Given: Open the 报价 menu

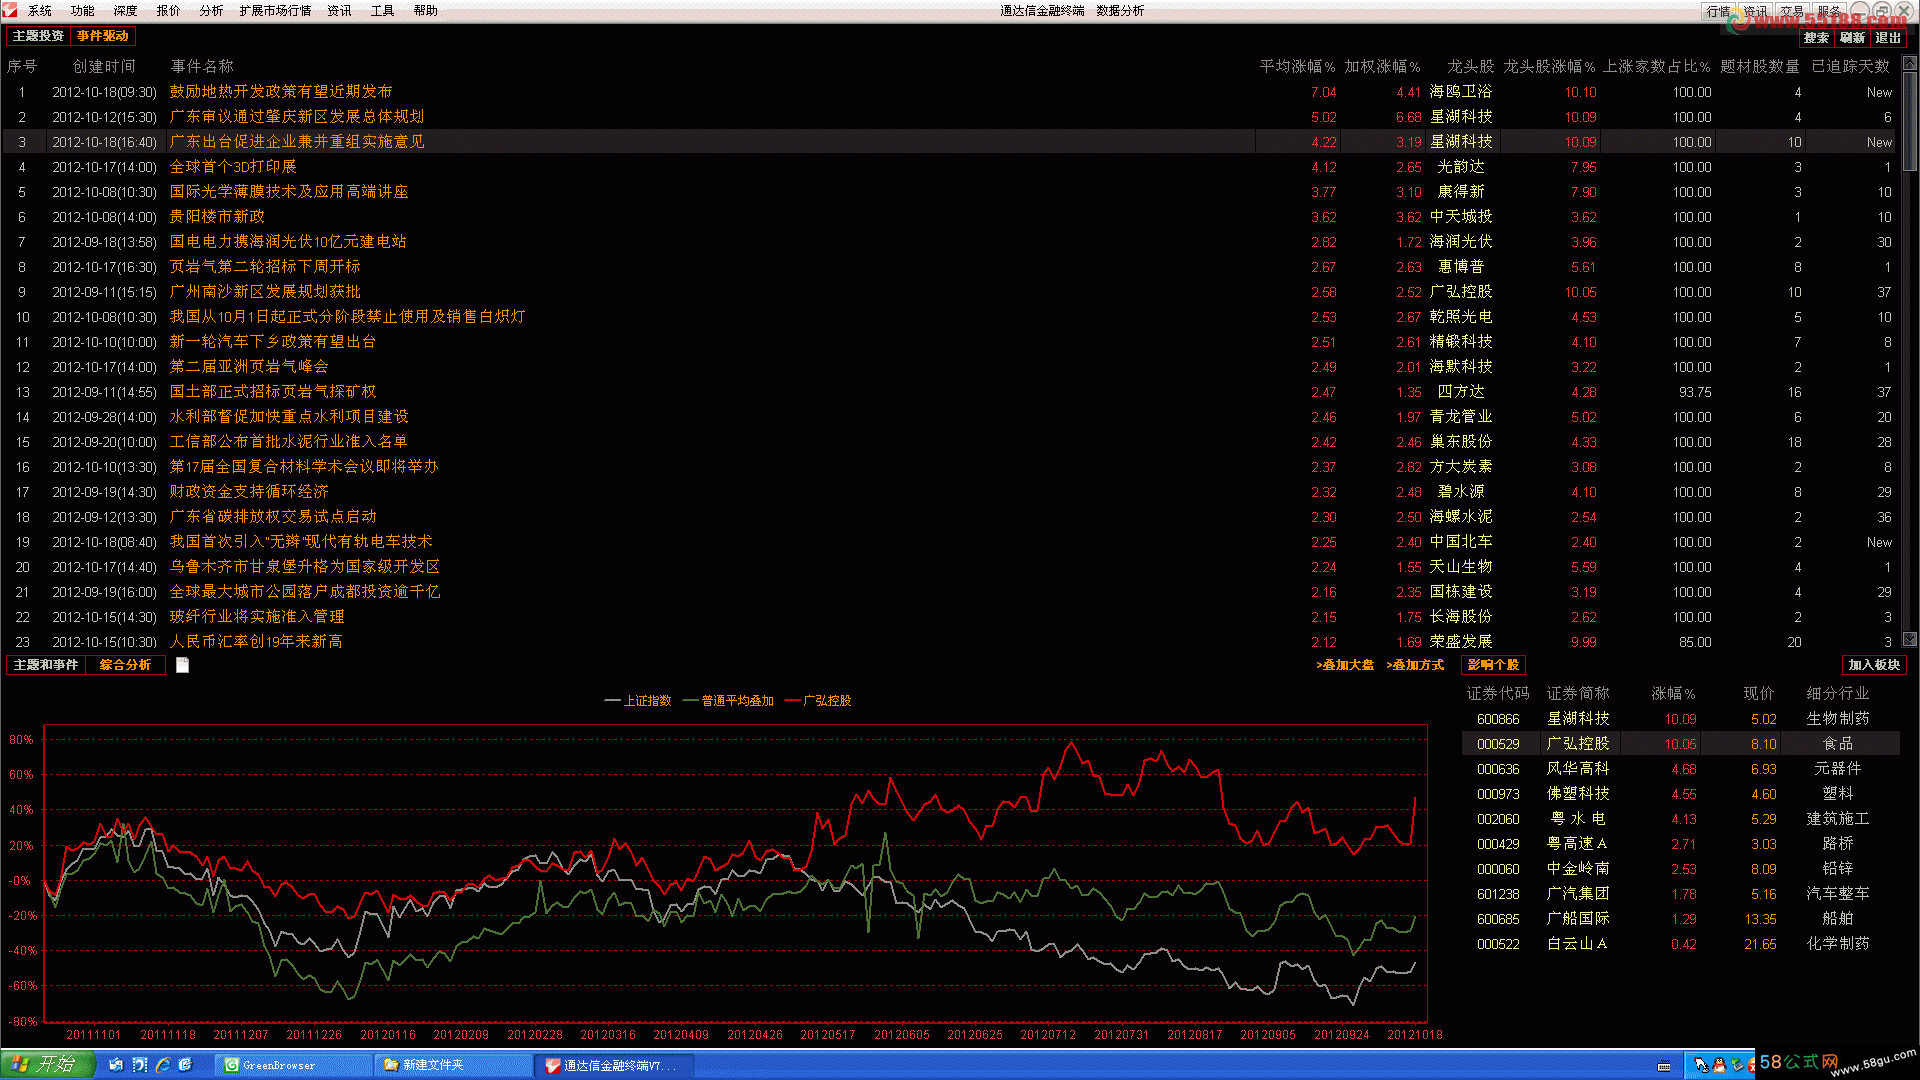Looking at the screenshot, I should coord(169,11).
